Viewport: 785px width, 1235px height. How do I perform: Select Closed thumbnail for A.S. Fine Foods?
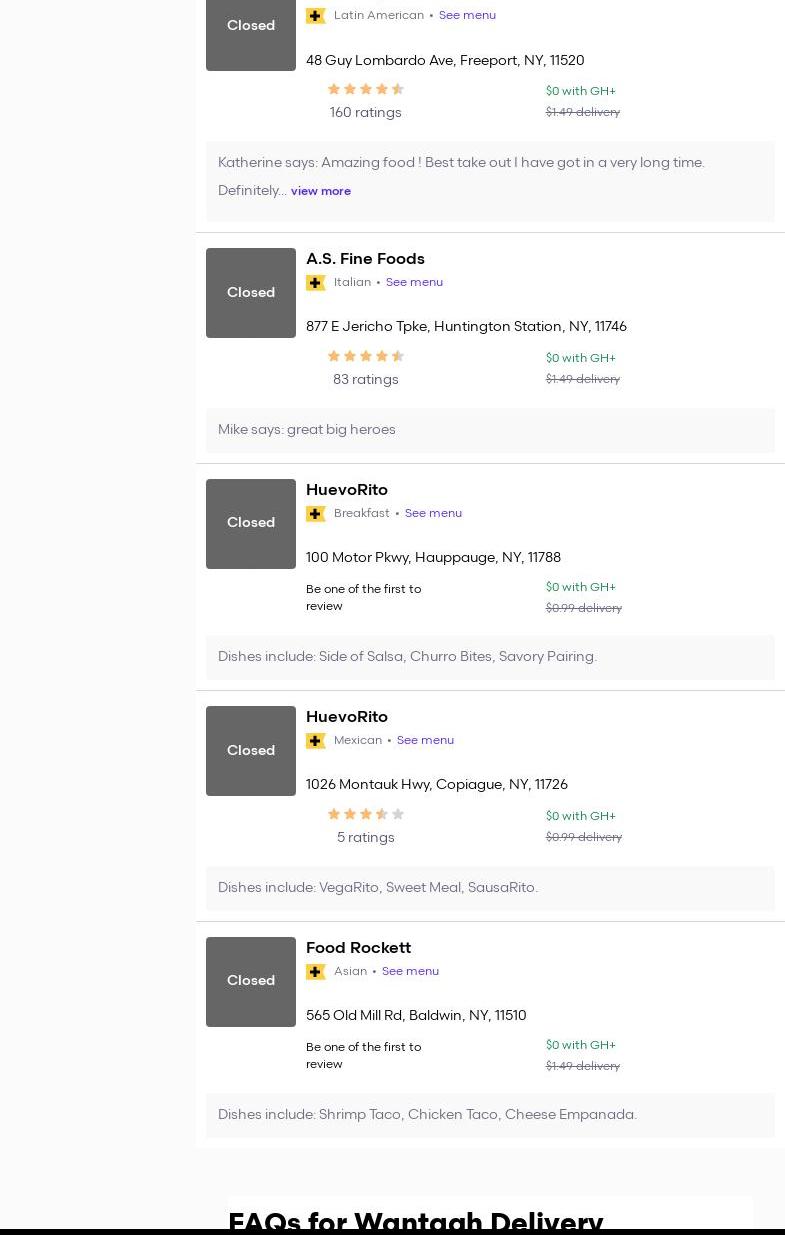pyautogui.click(x=251, y=293)
